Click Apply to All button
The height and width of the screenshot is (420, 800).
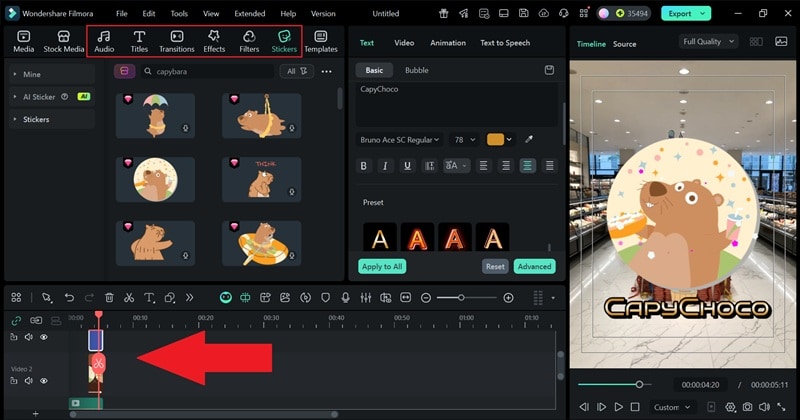382,266
